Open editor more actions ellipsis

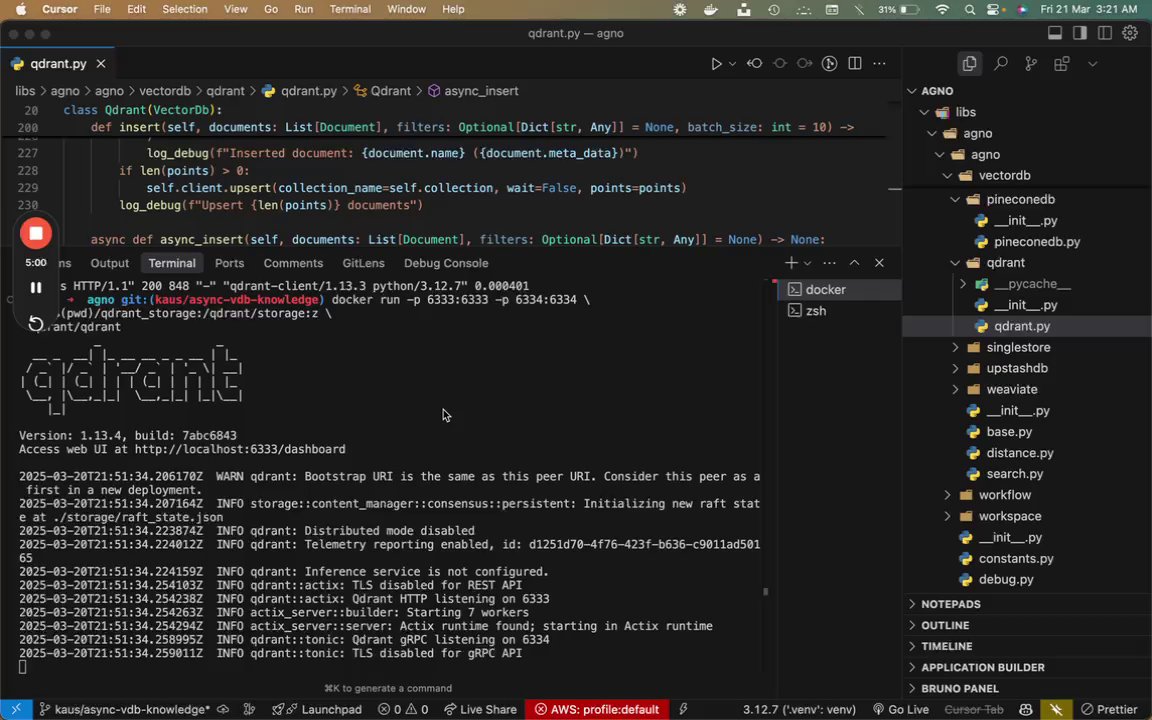coord(879,64)
